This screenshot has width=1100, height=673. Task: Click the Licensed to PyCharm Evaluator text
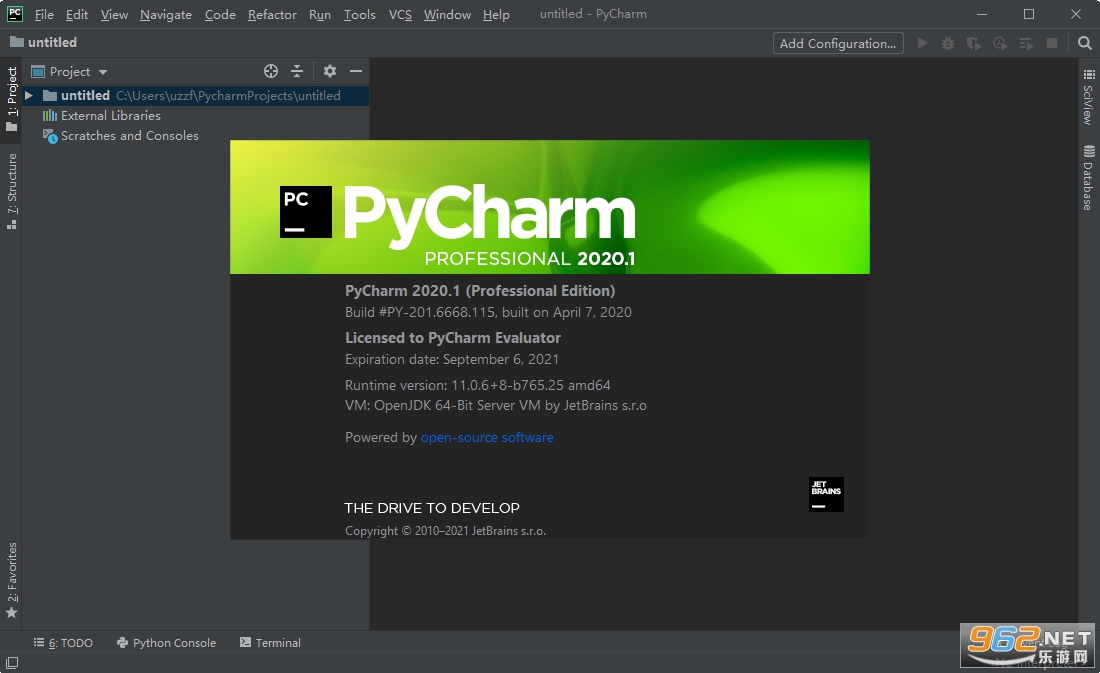click(x=452, y=338)
